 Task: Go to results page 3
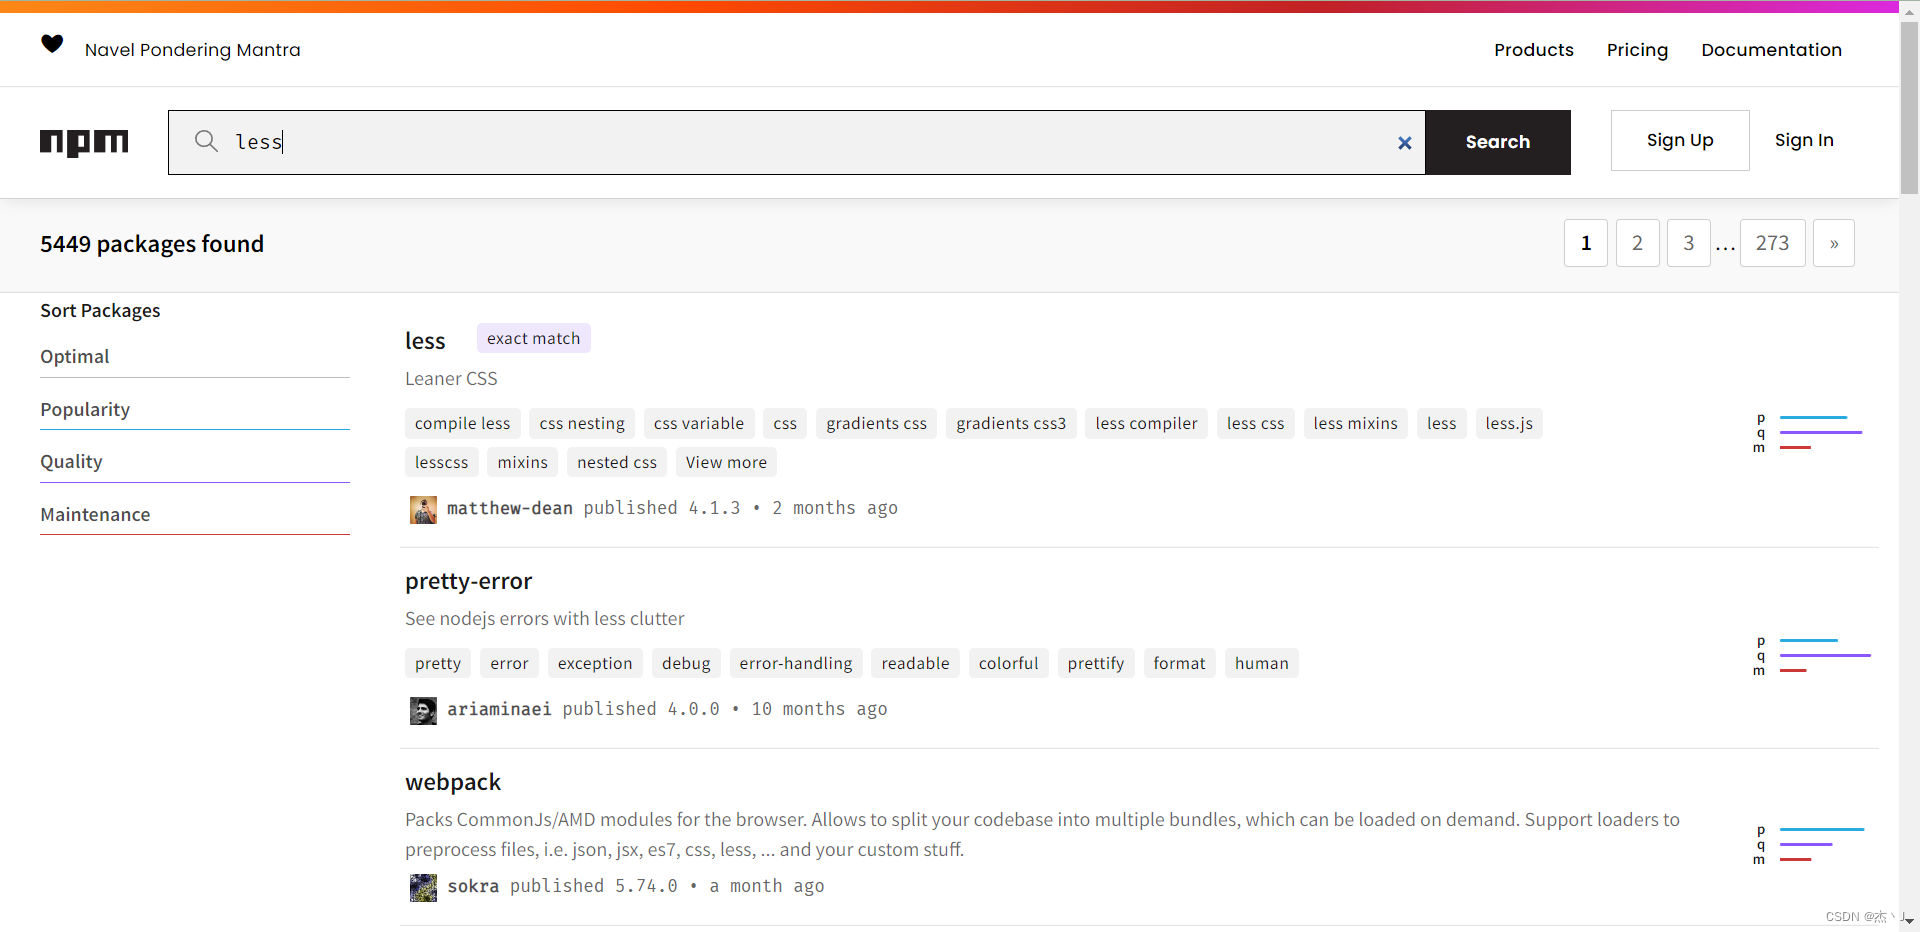click(x=1688, y=243)
